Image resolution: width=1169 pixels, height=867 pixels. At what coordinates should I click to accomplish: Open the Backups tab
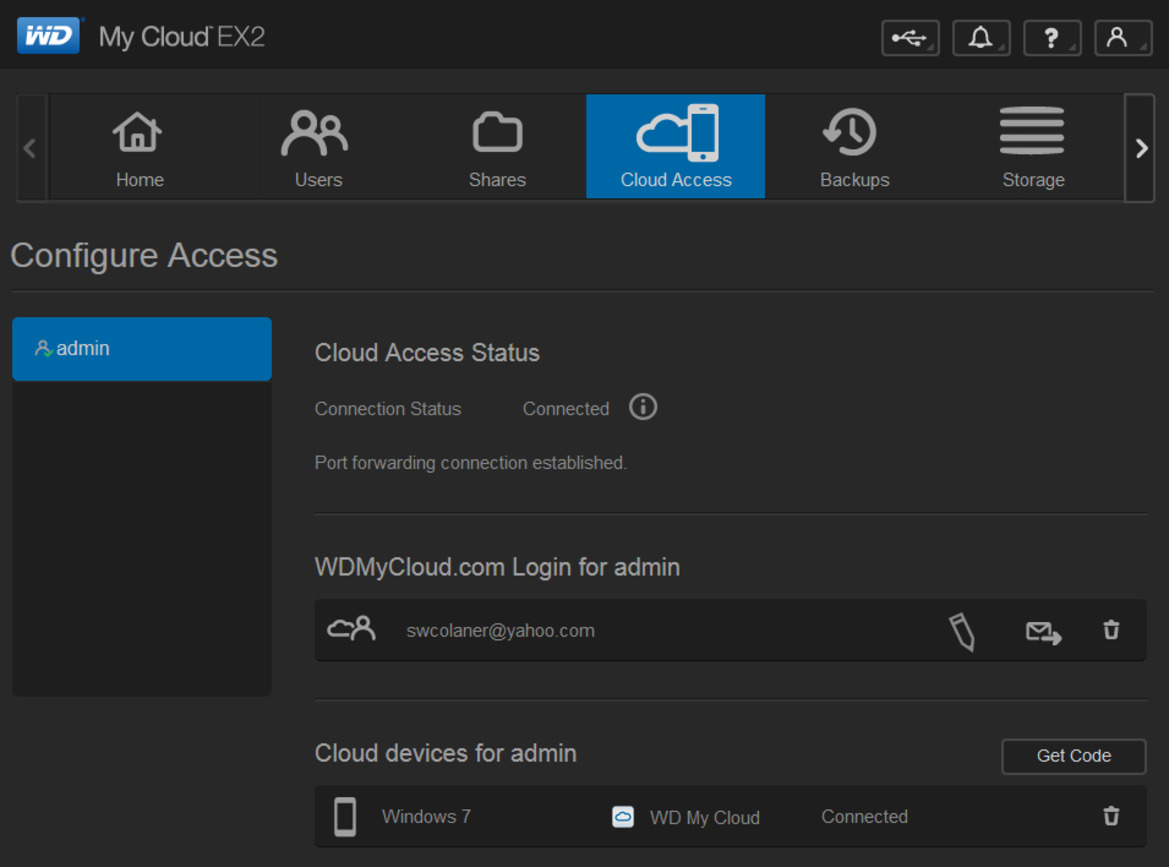[x=854, y=147]
